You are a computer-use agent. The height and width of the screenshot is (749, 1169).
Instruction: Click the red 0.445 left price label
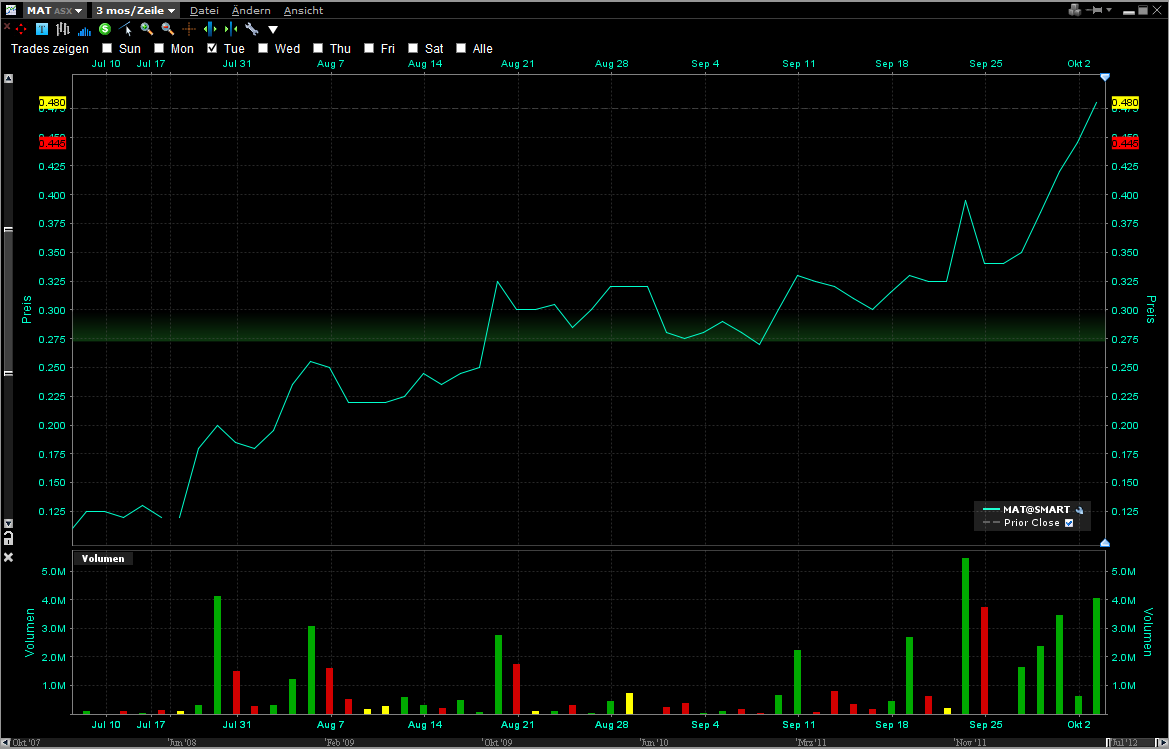coord(52,143)
